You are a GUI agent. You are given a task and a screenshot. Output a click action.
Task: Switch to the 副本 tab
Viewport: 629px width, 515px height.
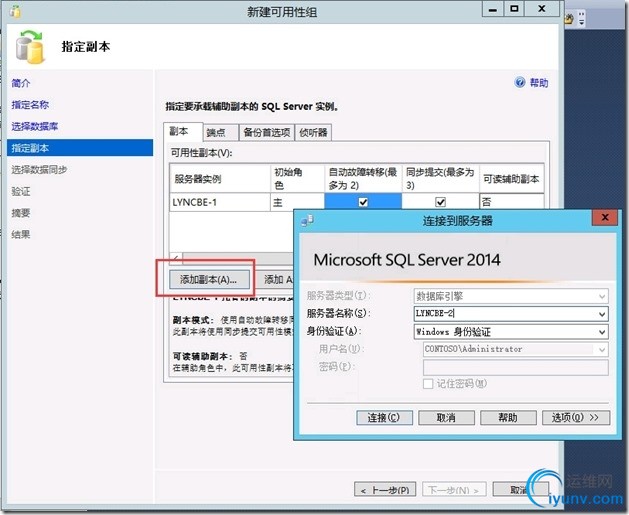(183, 131)
